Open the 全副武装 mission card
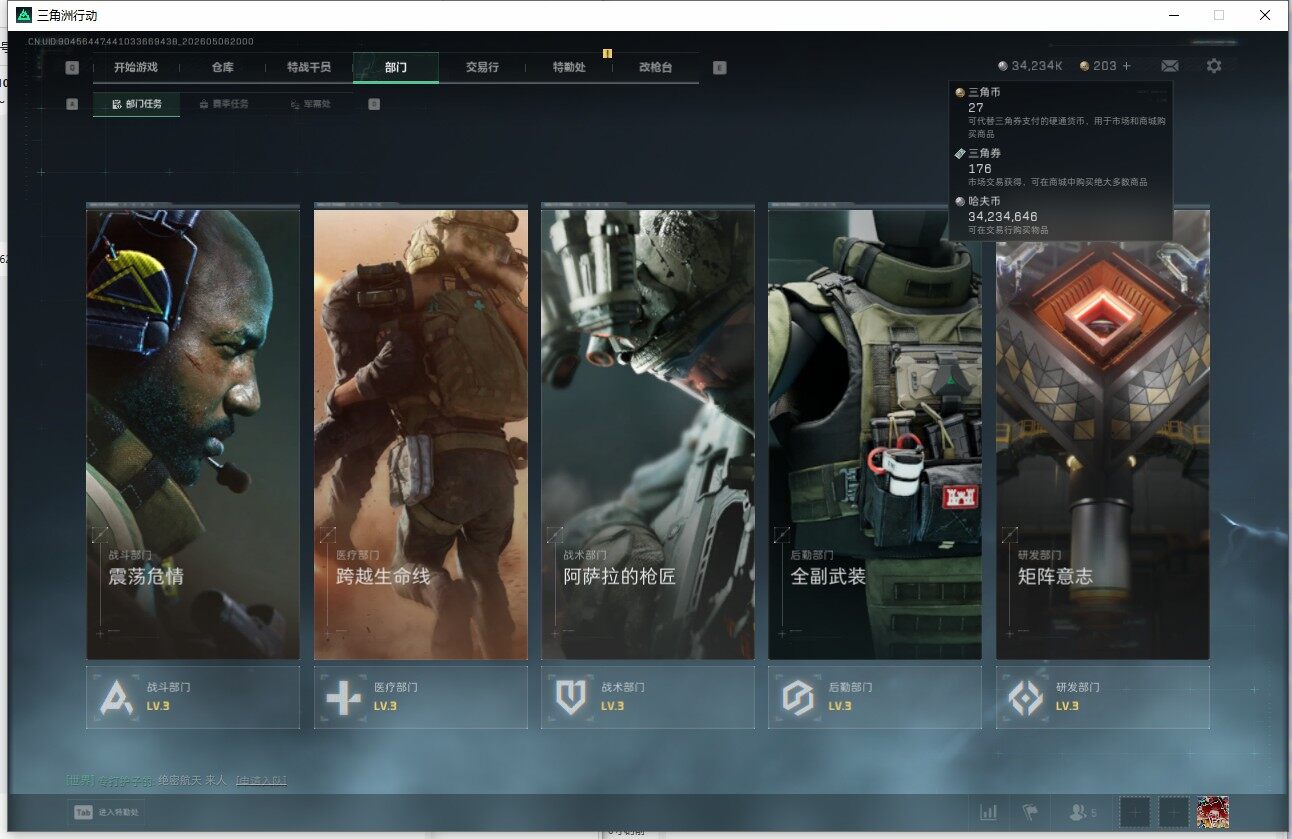 (875, 434)
